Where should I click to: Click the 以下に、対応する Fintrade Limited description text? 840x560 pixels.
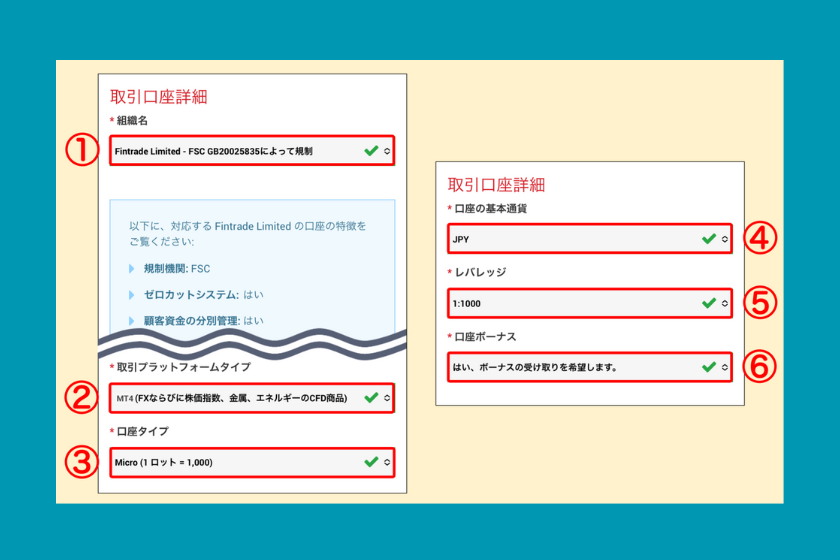click(248, 234)
